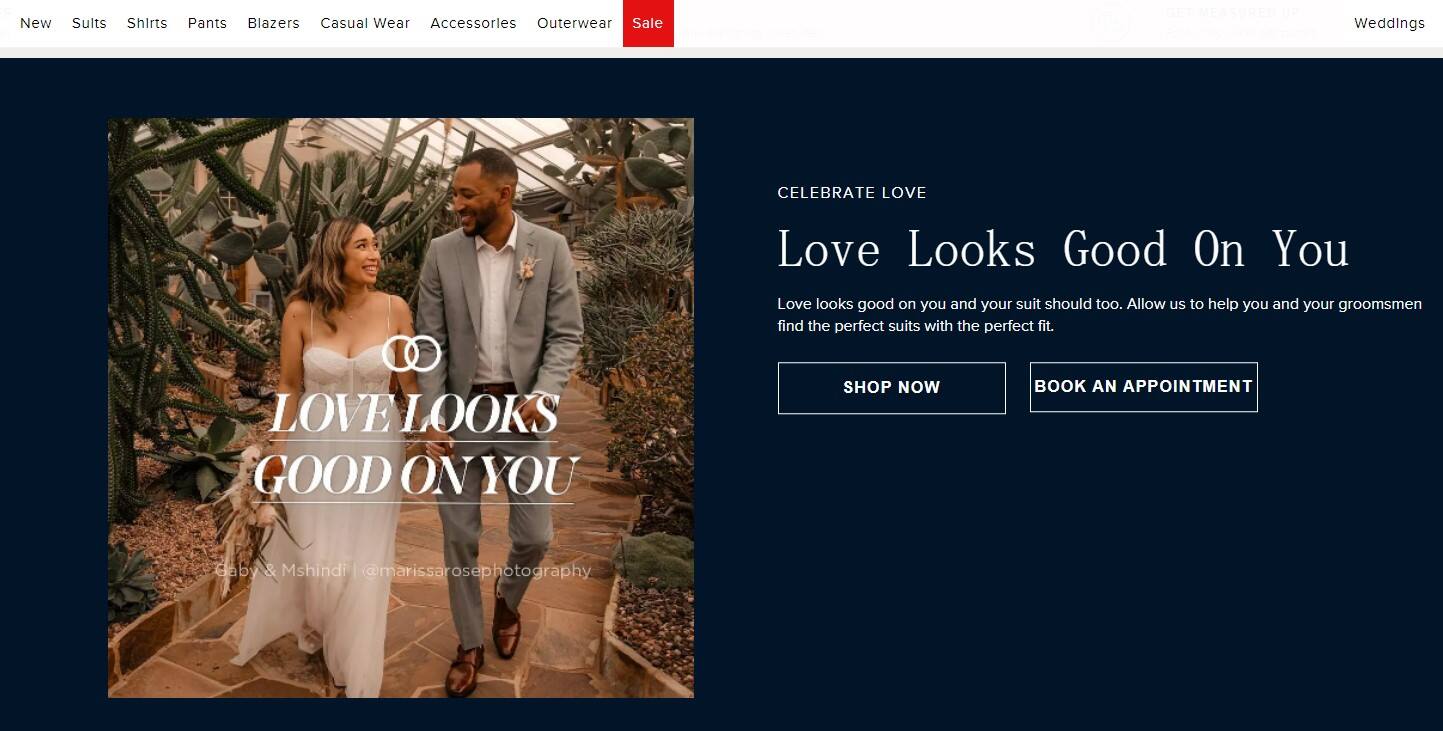Image resolution: width=1443 pixels, height=731 pixels.
Task: Open the Accessories menu
Action: pos(473,23)
